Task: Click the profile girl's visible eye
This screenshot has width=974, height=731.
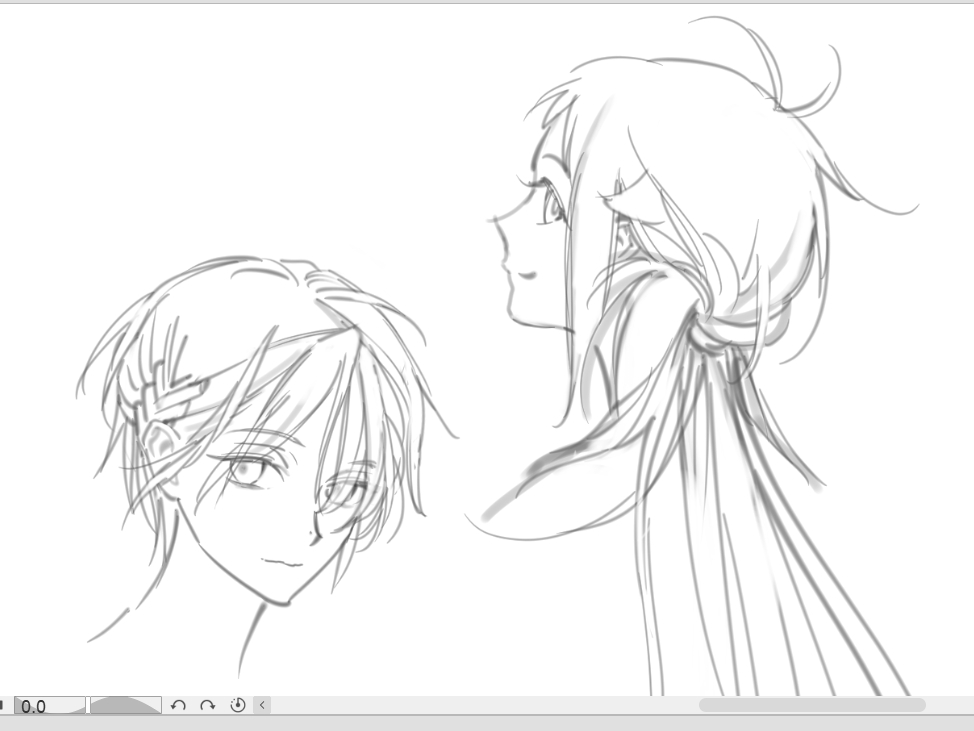Action: (x=552, y=207)
